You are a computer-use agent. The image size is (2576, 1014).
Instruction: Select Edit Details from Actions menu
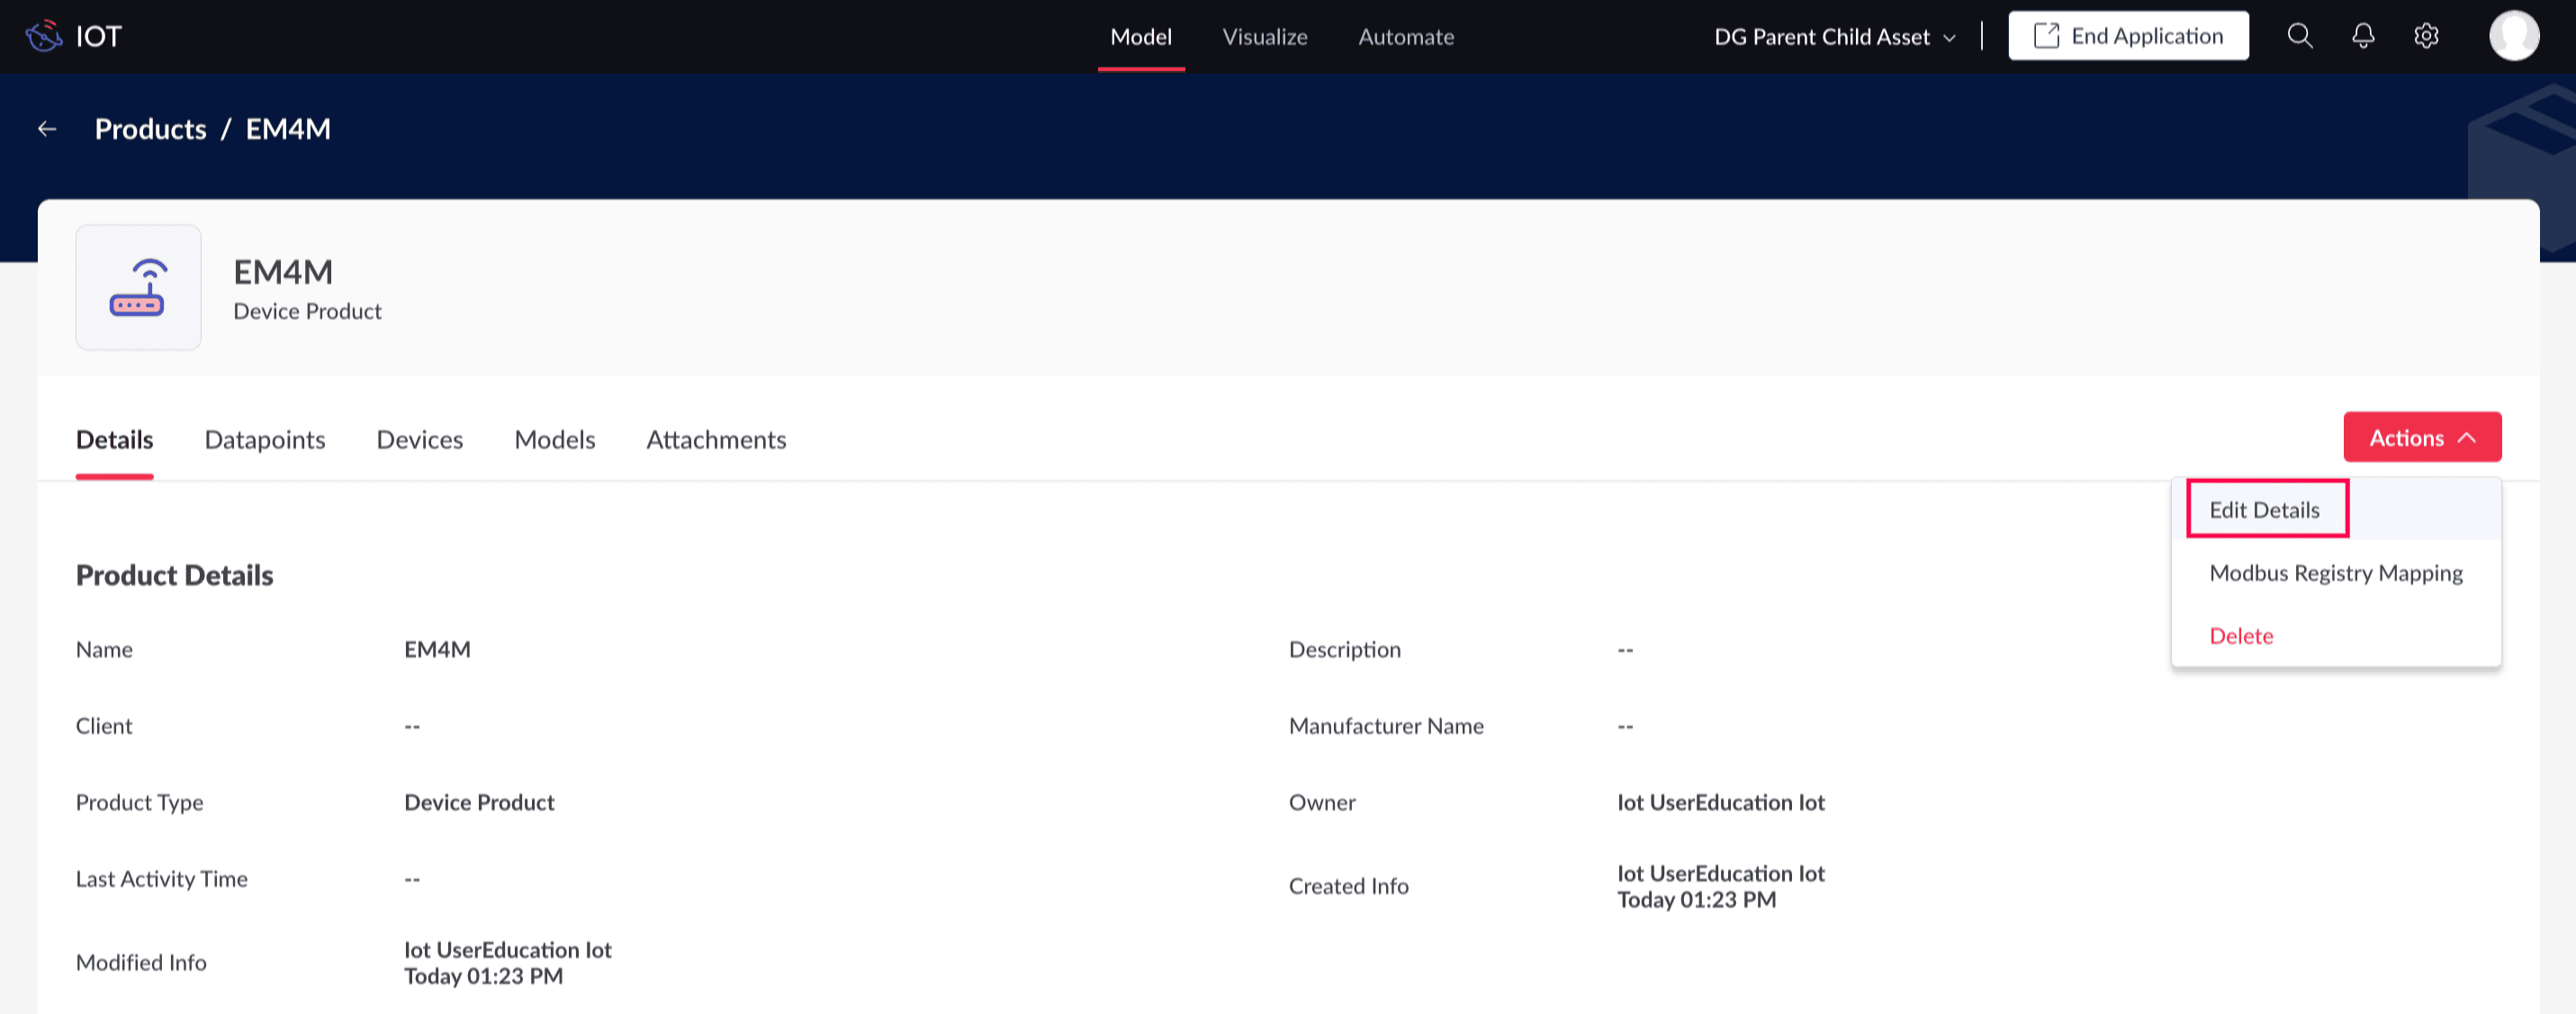(x=2264, y=510)
